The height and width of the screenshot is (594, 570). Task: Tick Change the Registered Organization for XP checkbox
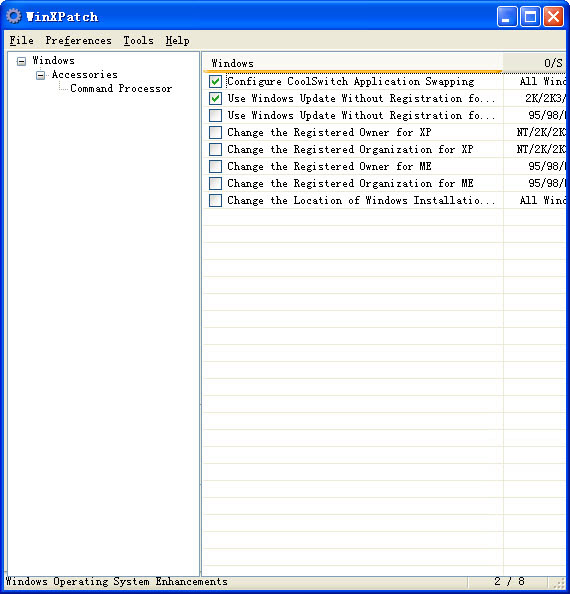tap(216, 149)
